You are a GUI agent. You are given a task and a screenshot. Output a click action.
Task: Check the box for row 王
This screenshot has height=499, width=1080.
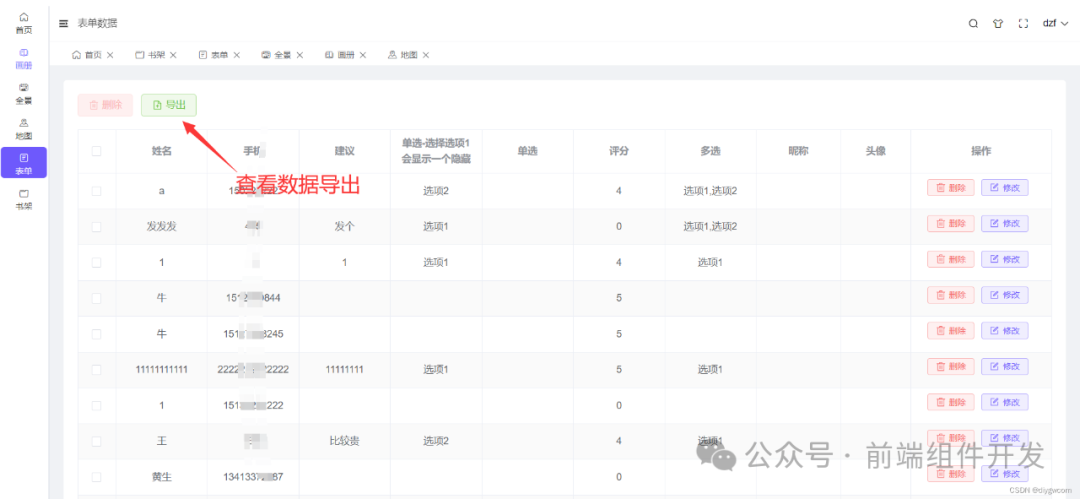(x=96, y=441)
